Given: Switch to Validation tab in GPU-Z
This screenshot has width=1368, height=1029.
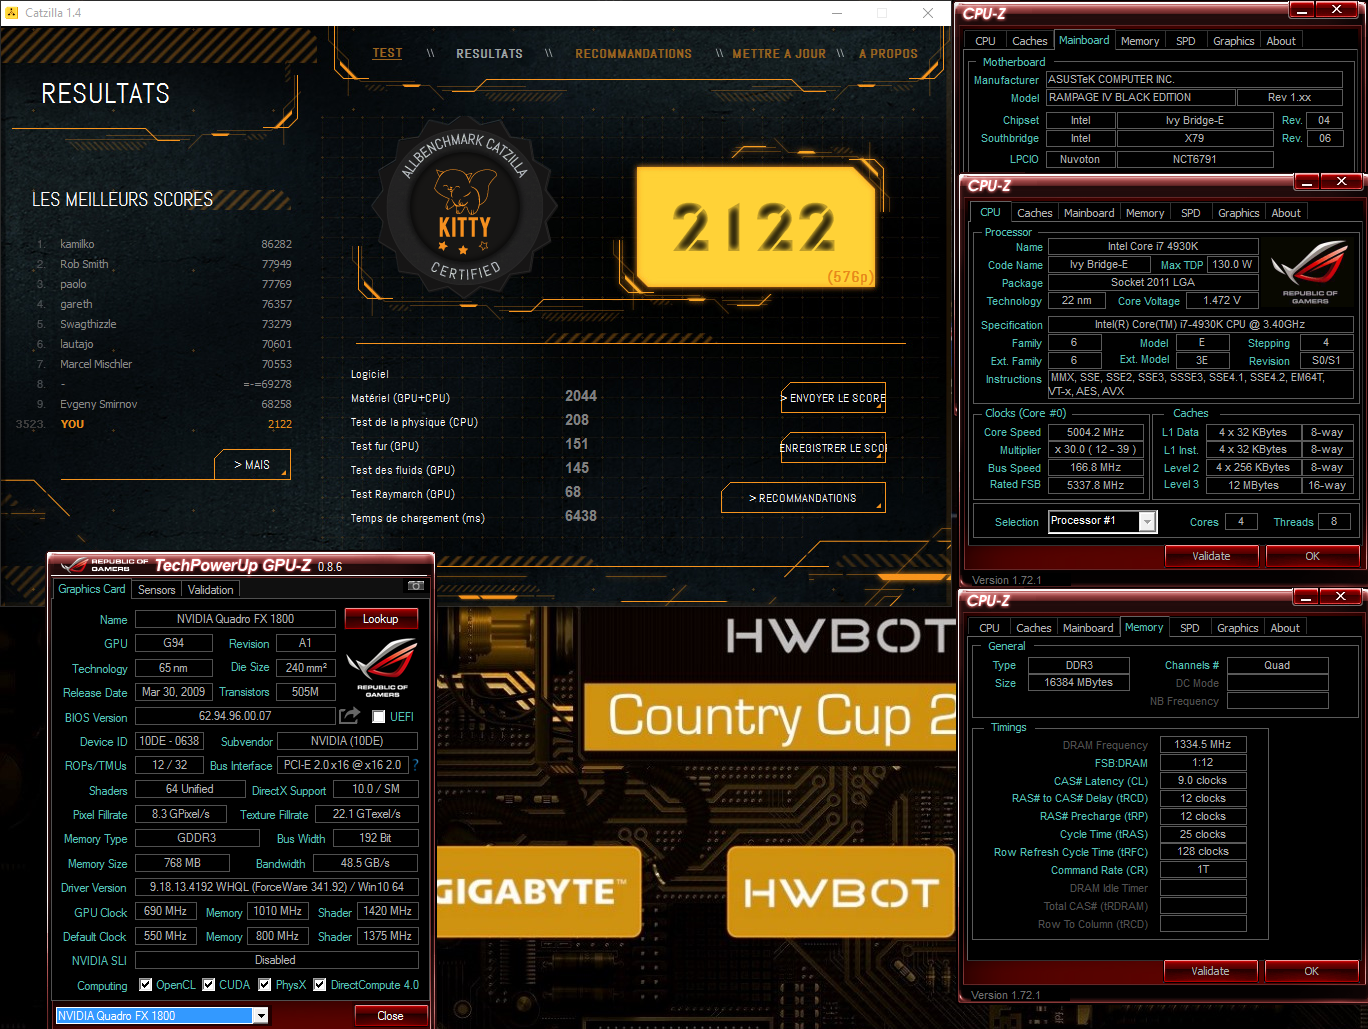Looking at the screenshot, I should (x=210, y=590).
